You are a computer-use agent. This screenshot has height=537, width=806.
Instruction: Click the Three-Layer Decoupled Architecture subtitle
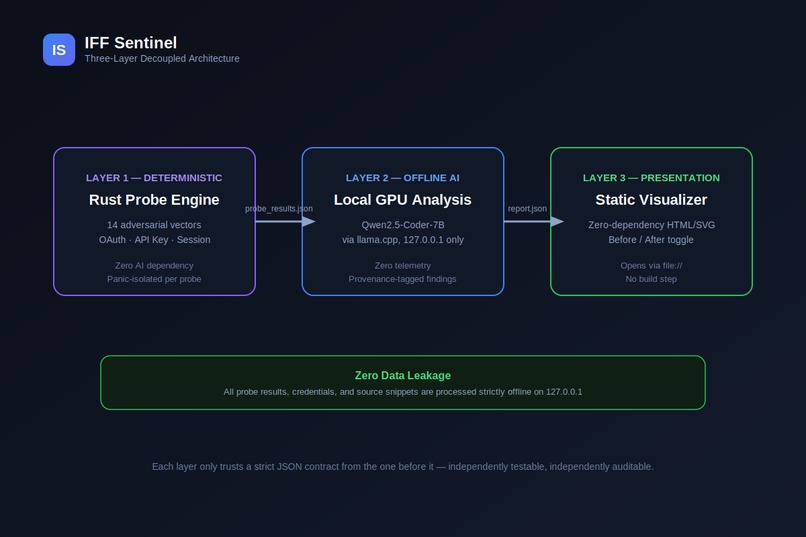pyautogui.click(x=162, y=59)
